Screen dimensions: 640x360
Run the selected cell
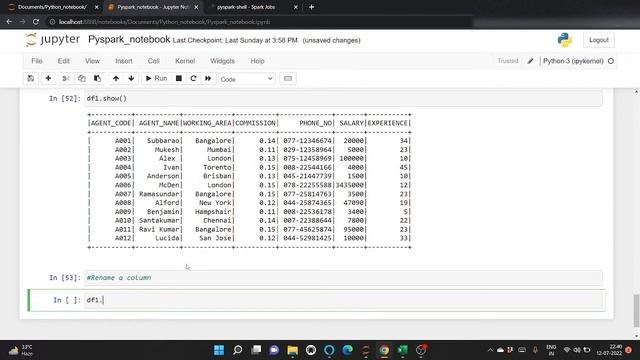coord(156,78)
